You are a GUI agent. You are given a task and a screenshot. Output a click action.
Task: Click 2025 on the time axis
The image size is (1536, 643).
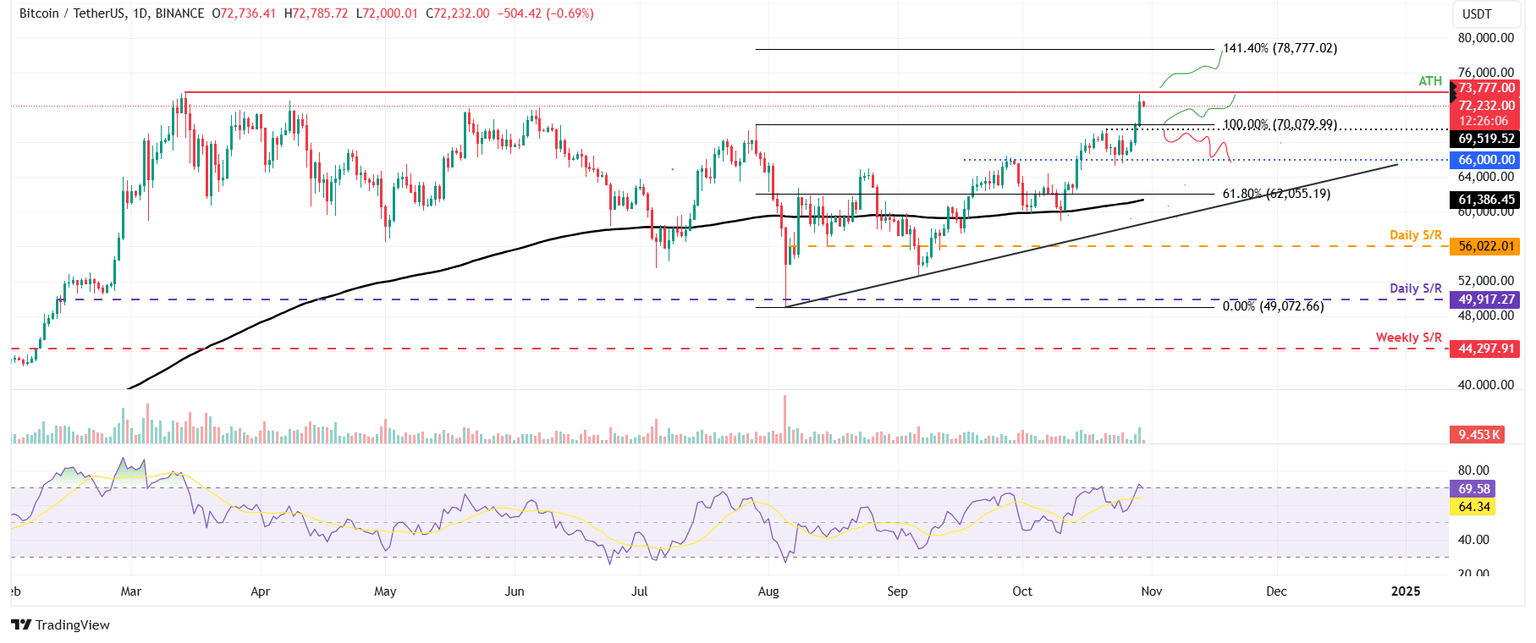pos(1406,592)
